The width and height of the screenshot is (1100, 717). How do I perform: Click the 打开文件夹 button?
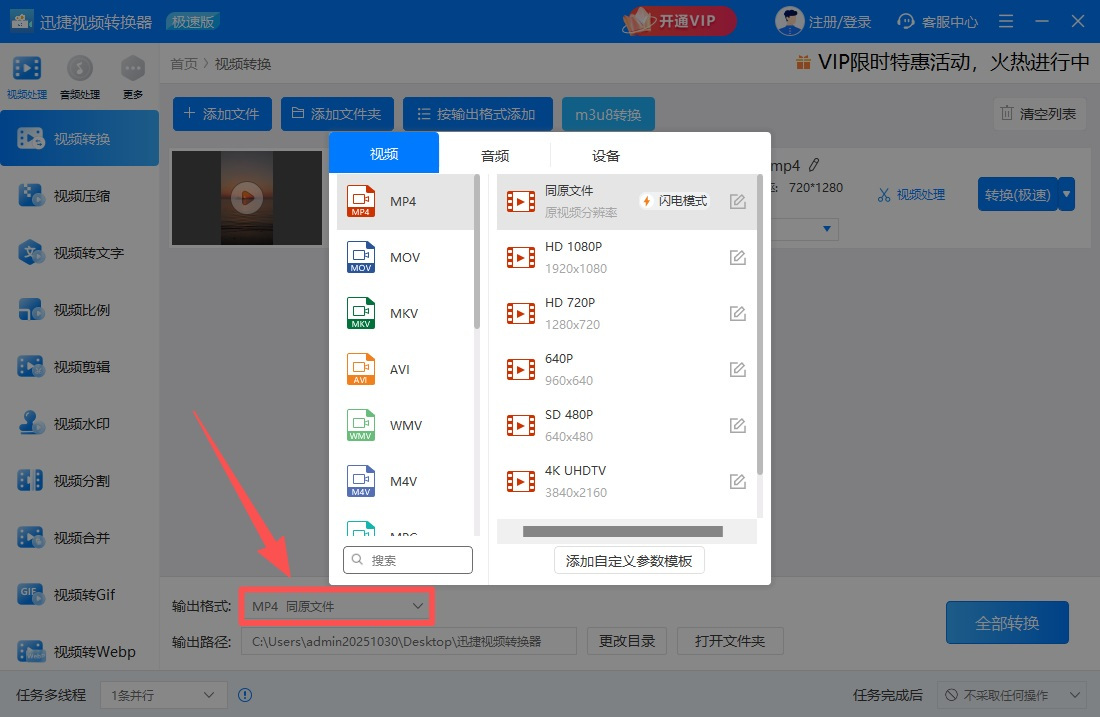pyautogui.click(x=730, y=641)
